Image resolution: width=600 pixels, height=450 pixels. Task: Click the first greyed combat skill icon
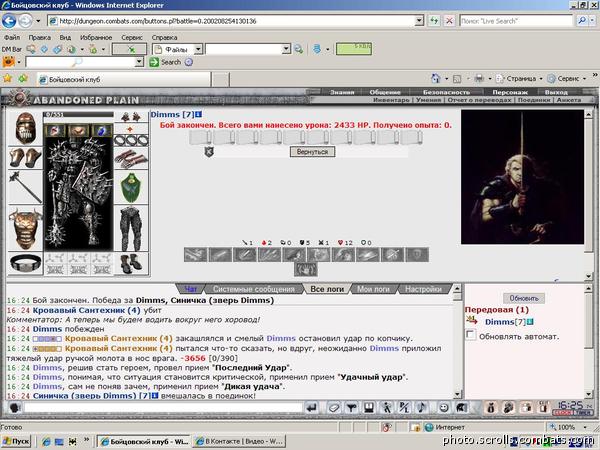(x=196, y=255)
